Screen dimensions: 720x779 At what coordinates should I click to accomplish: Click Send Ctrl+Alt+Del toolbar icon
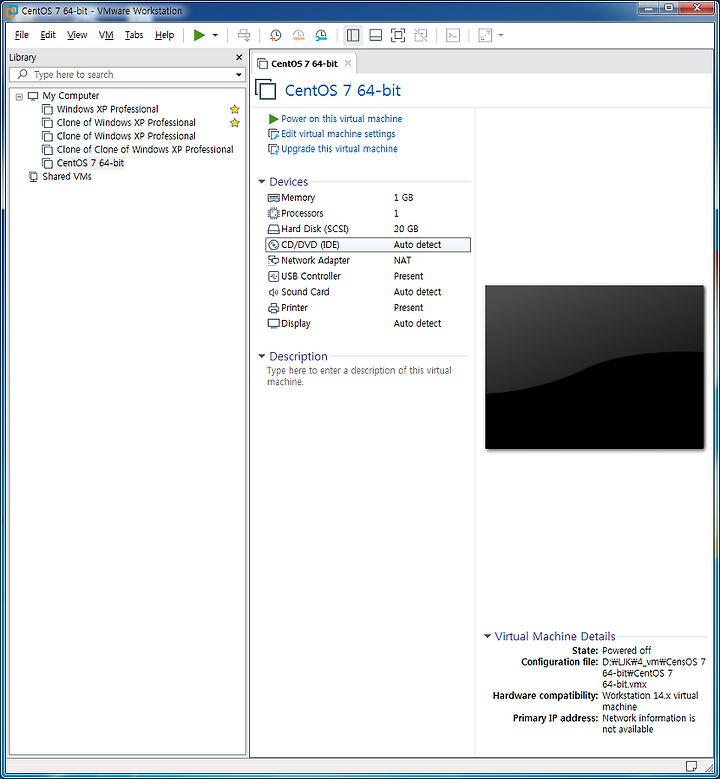[x=244, y=35]
